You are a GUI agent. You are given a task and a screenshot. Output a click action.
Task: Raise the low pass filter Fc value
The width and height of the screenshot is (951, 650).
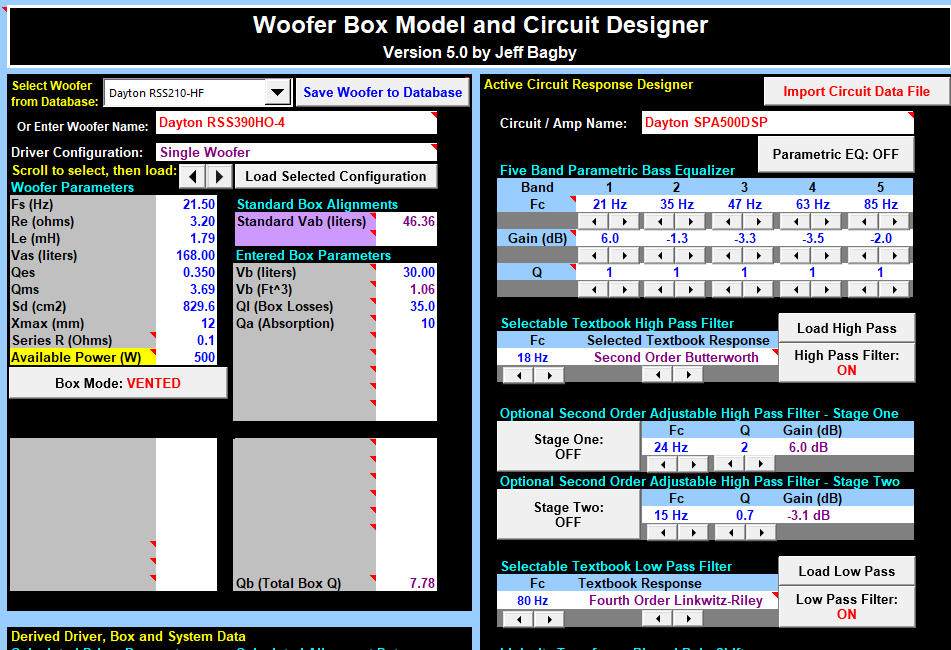[x=548, y=618]
